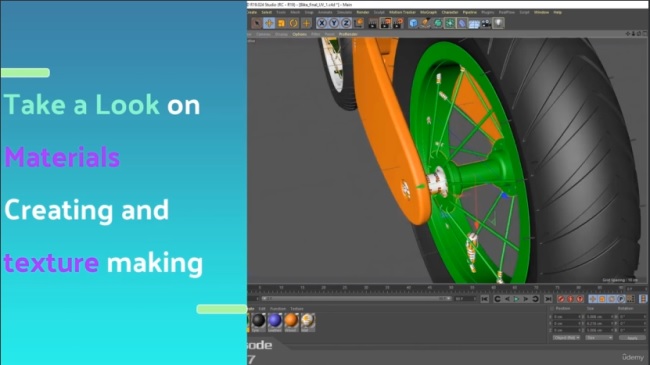Add a Cube primitive object
Screen dimensions: 650x365
(413, 23)
